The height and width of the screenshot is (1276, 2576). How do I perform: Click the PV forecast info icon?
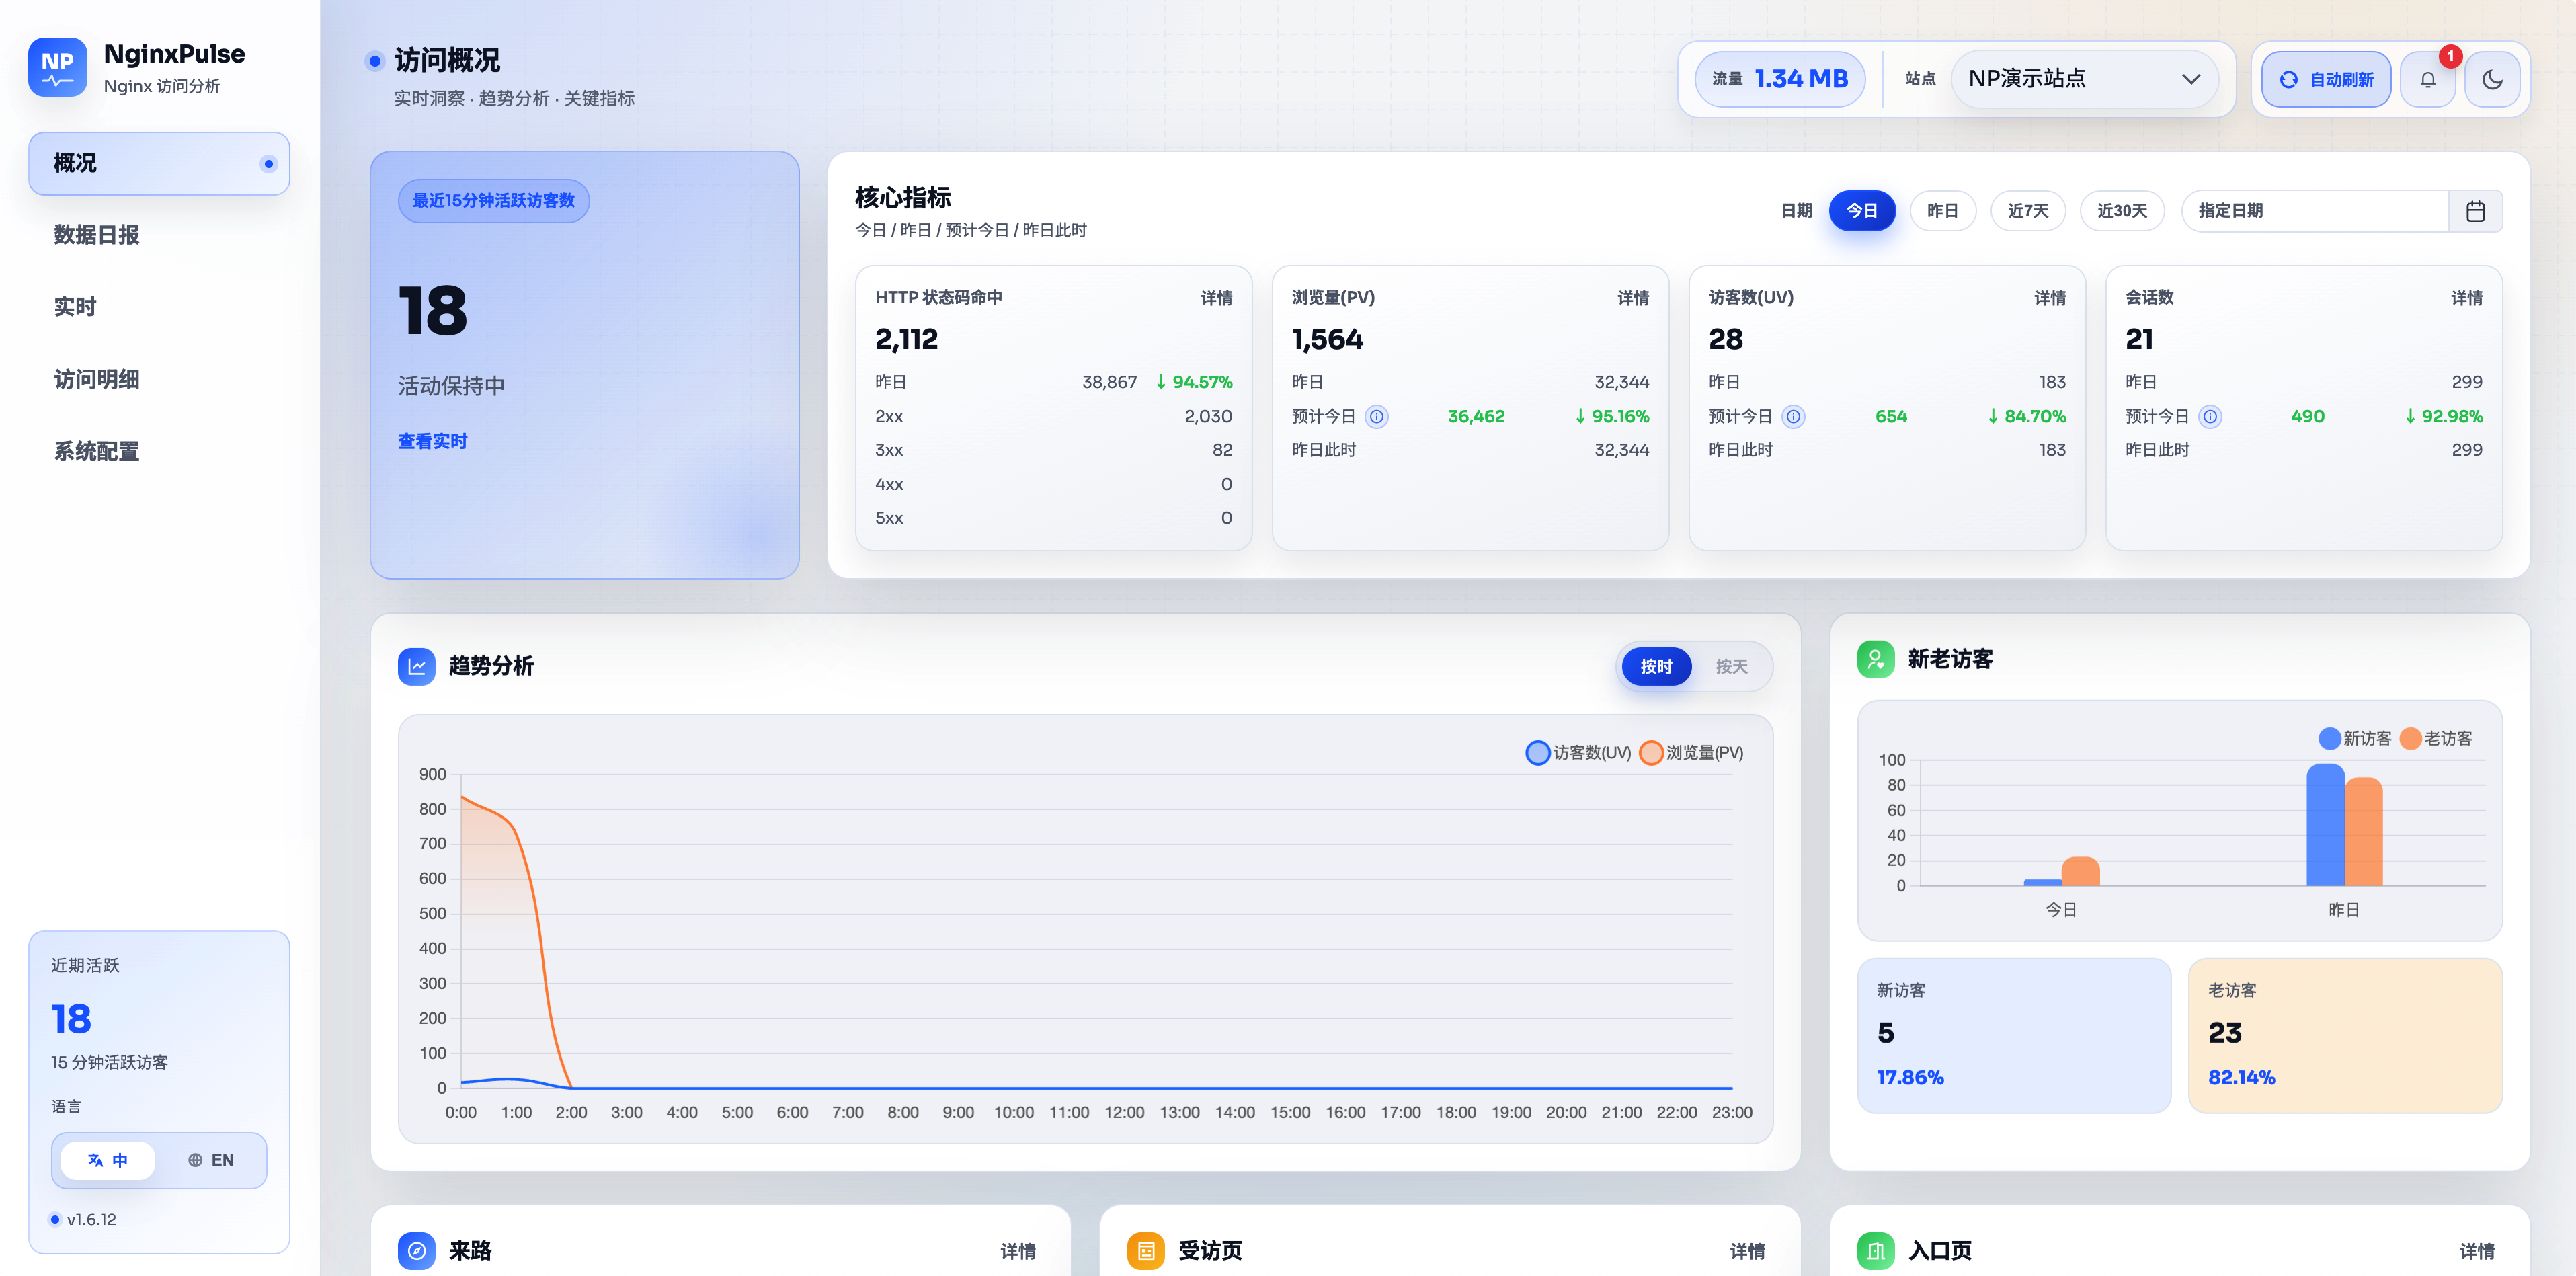[1376, 417]
